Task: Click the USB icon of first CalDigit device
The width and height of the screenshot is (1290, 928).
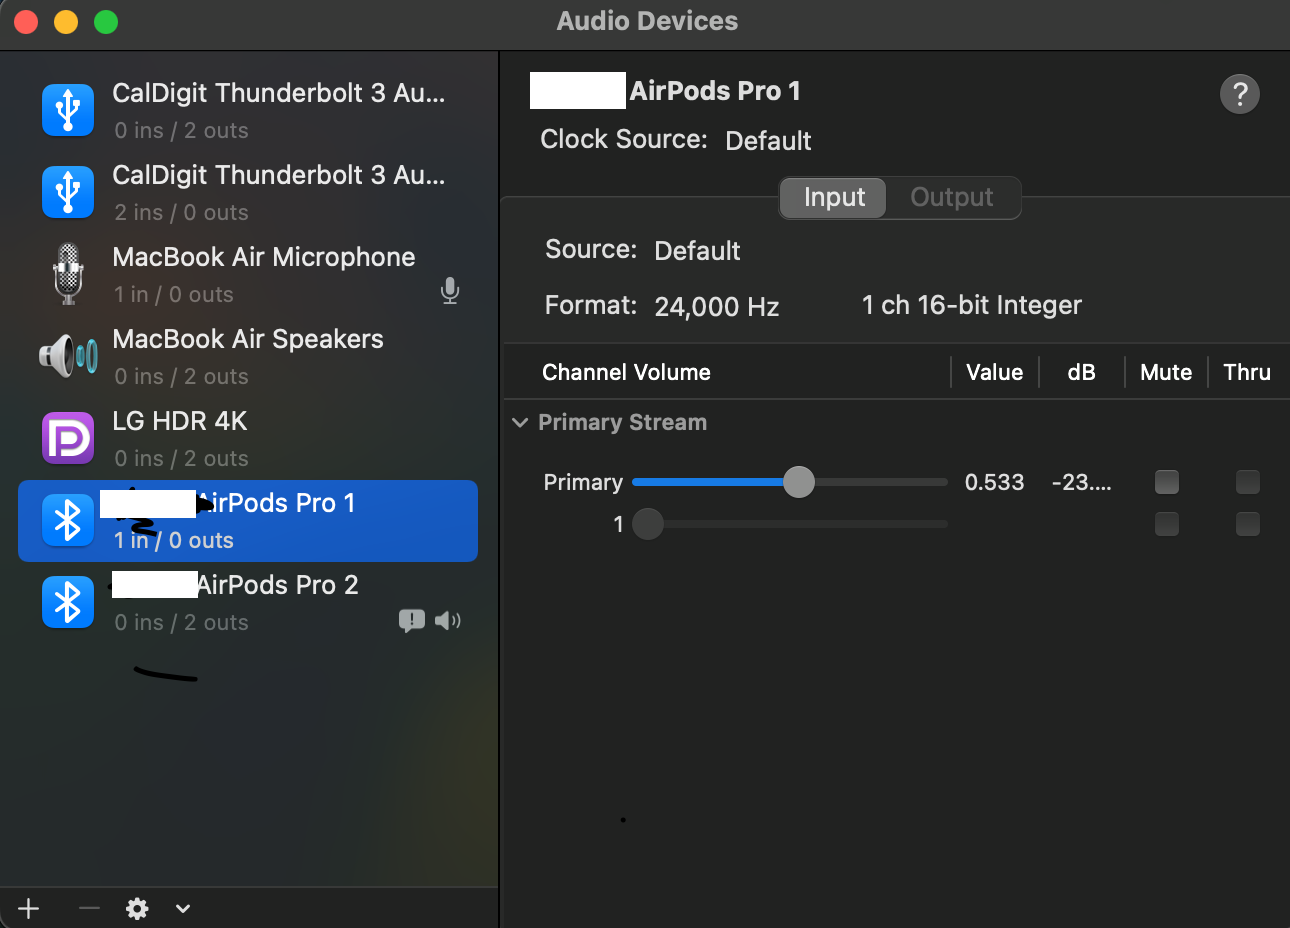Action: (x=68, y=110)
